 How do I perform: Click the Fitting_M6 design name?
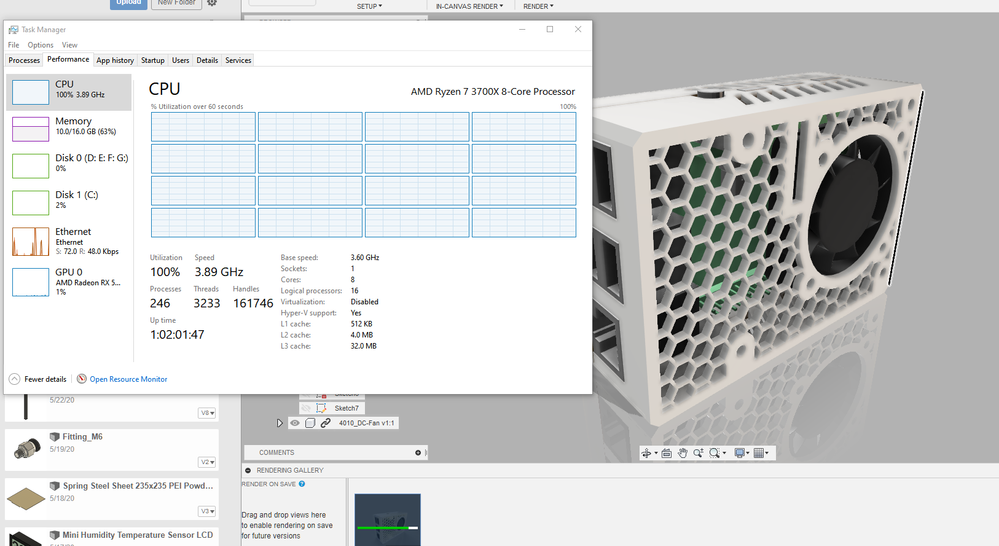tap(82, 437)
